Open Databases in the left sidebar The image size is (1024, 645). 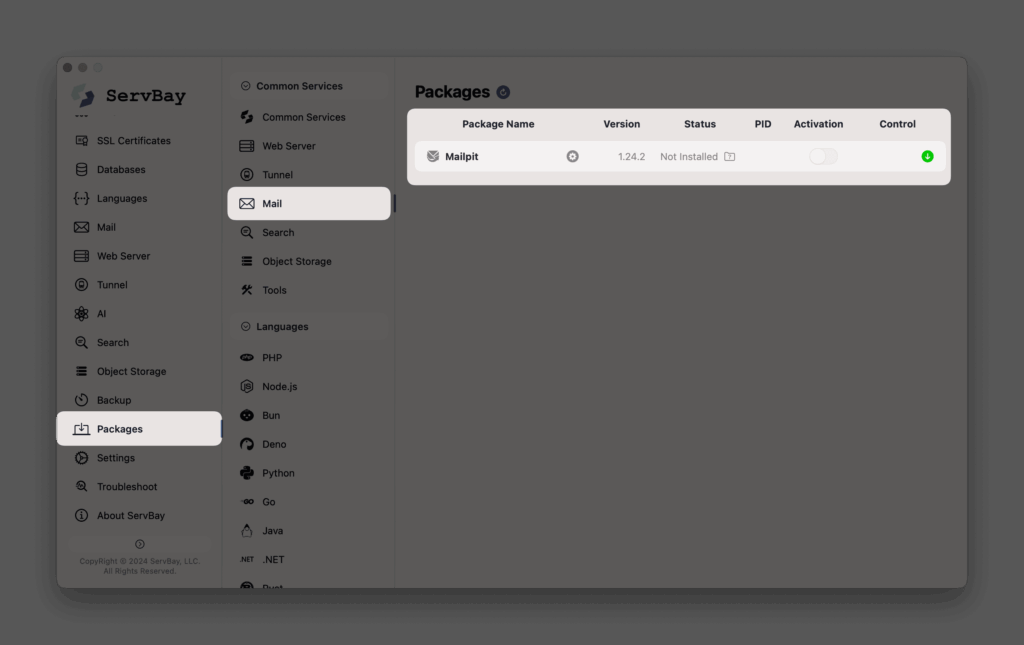tap(120, 170)
